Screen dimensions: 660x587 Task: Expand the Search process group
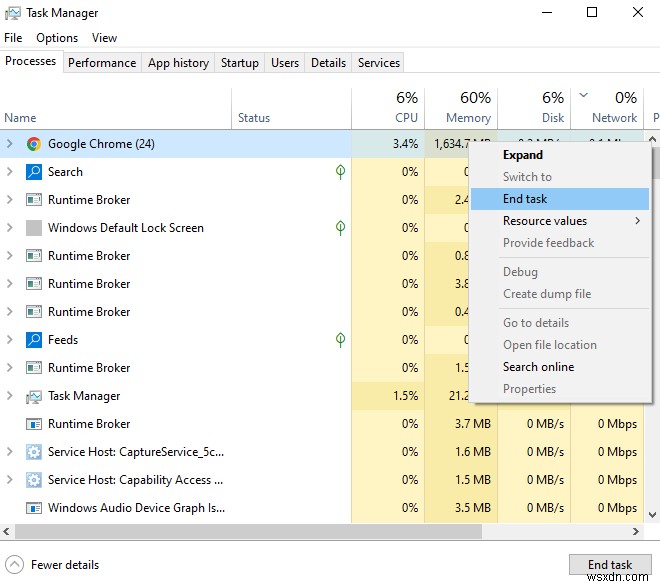click(x=10, y=172)
